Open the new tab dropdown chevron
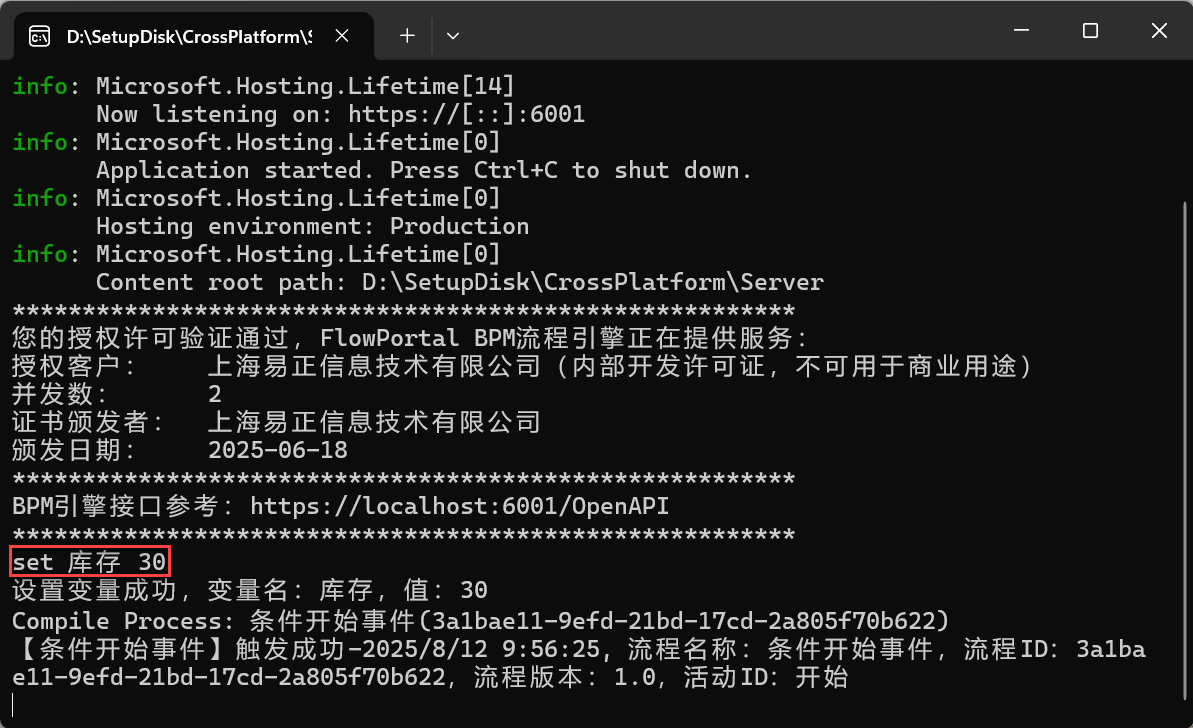Image resolution: width=1193 pixels, height=728 pixels. [453, 34]
